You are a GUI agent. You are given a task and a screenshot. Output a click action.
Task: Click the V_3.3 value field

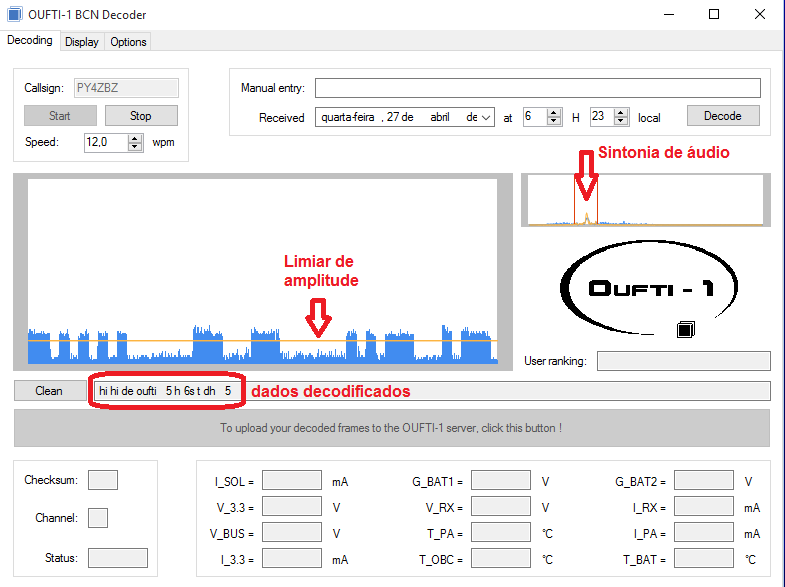[x=292, y=506]
